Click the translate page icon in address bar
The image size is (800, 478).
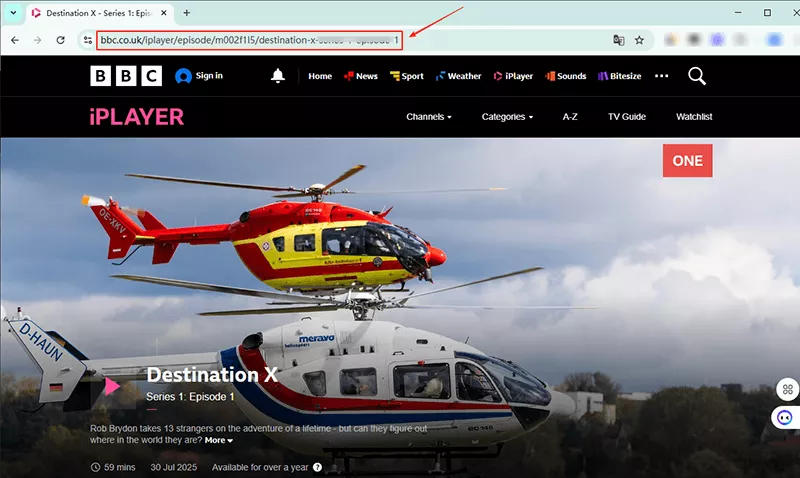(618, 40)
